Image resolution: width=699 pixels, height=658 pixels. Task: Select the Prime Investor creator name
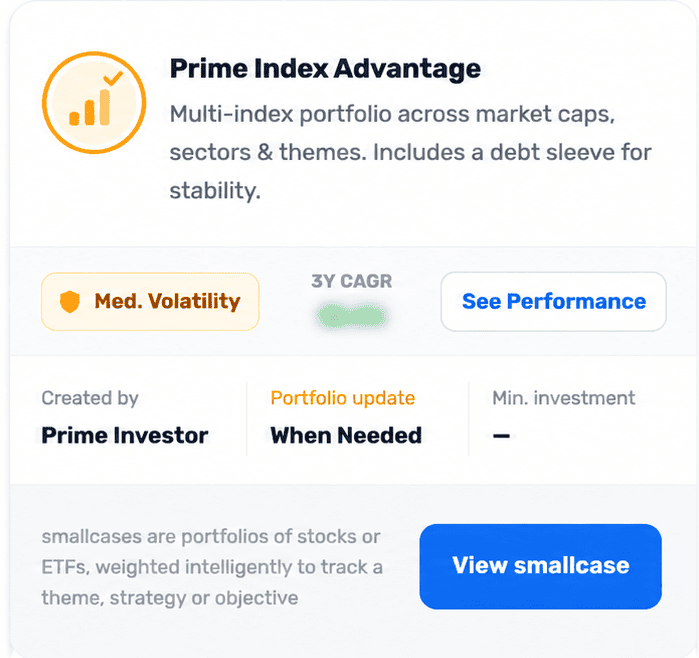coord(125,436)
